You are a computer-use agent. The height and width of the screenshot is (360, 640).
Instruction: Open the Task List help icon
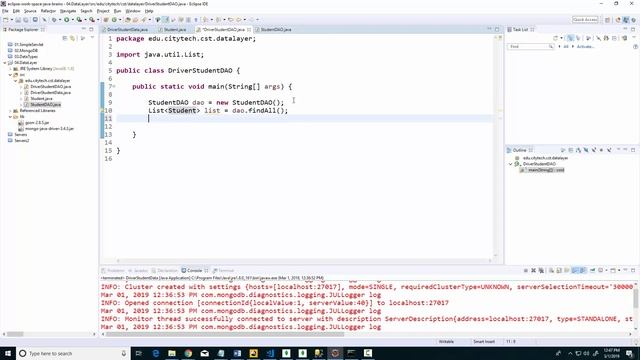pos(636,47)
